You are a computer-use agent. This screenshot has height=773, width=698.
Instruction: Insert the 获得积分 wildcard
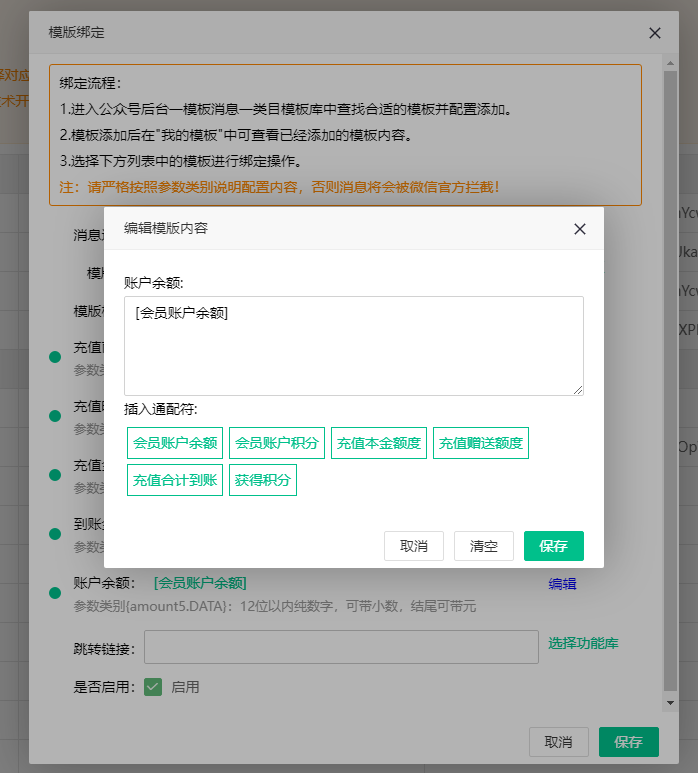coord(263,480)
